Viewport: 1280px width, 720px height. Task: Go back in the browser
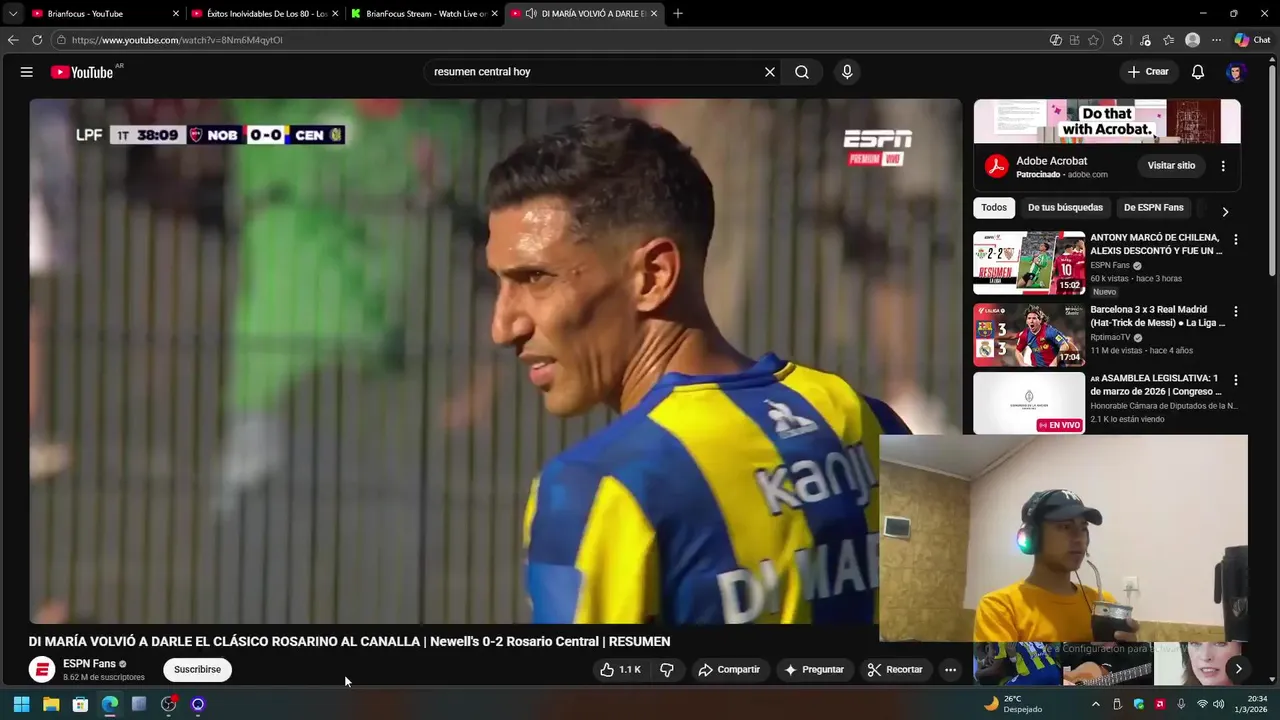coord(13,40)
